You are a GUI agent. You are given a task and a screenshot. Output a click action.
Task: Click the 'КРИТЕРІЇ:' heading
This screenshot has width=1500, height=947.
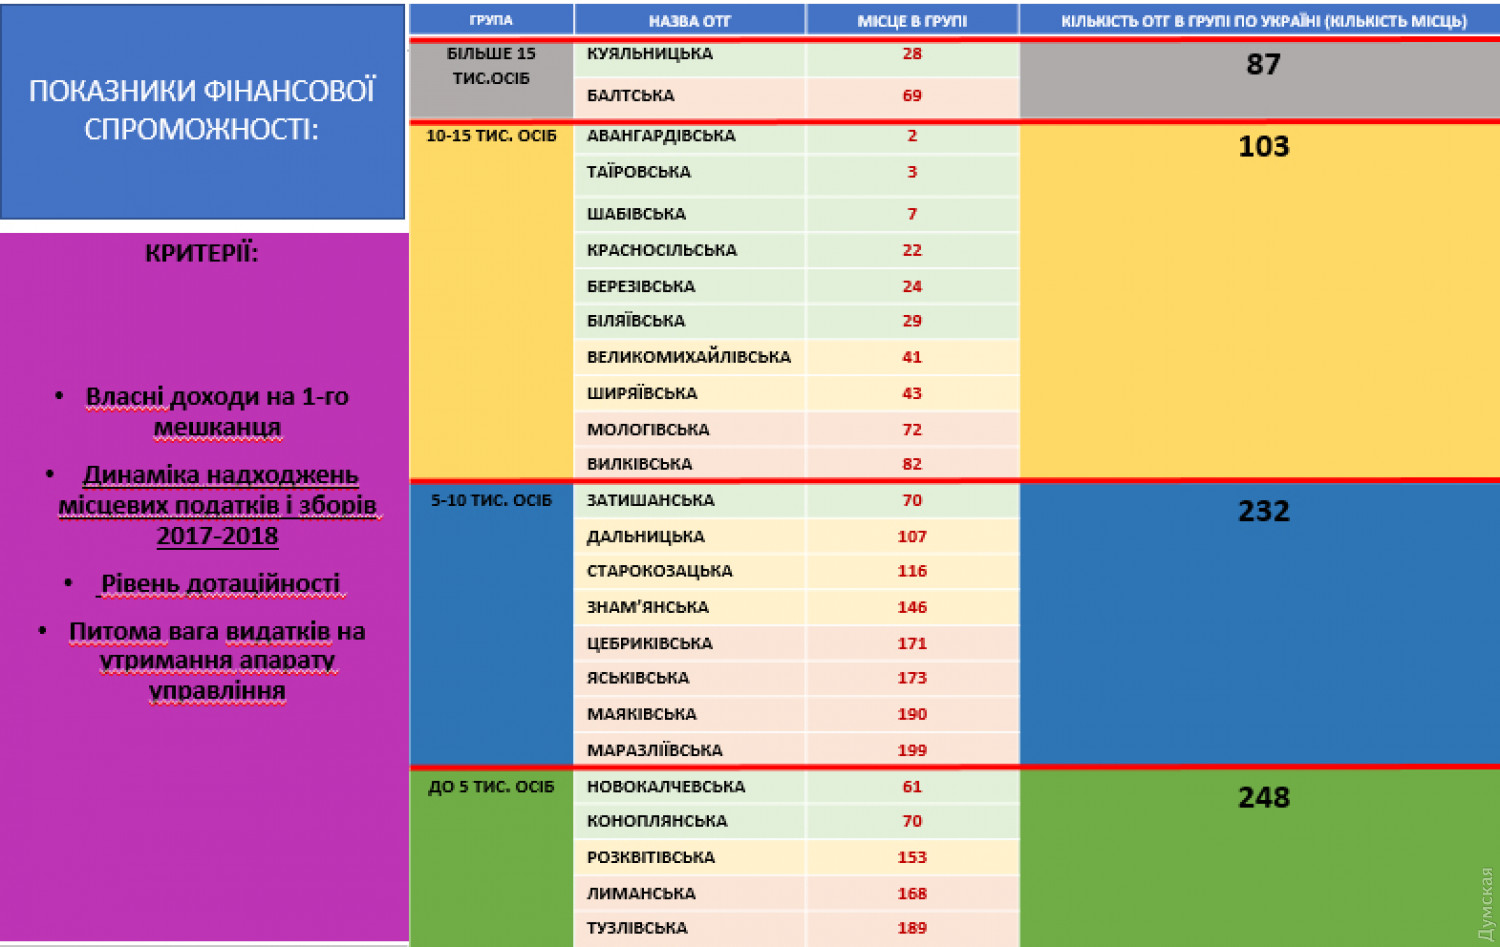(202, 254)
